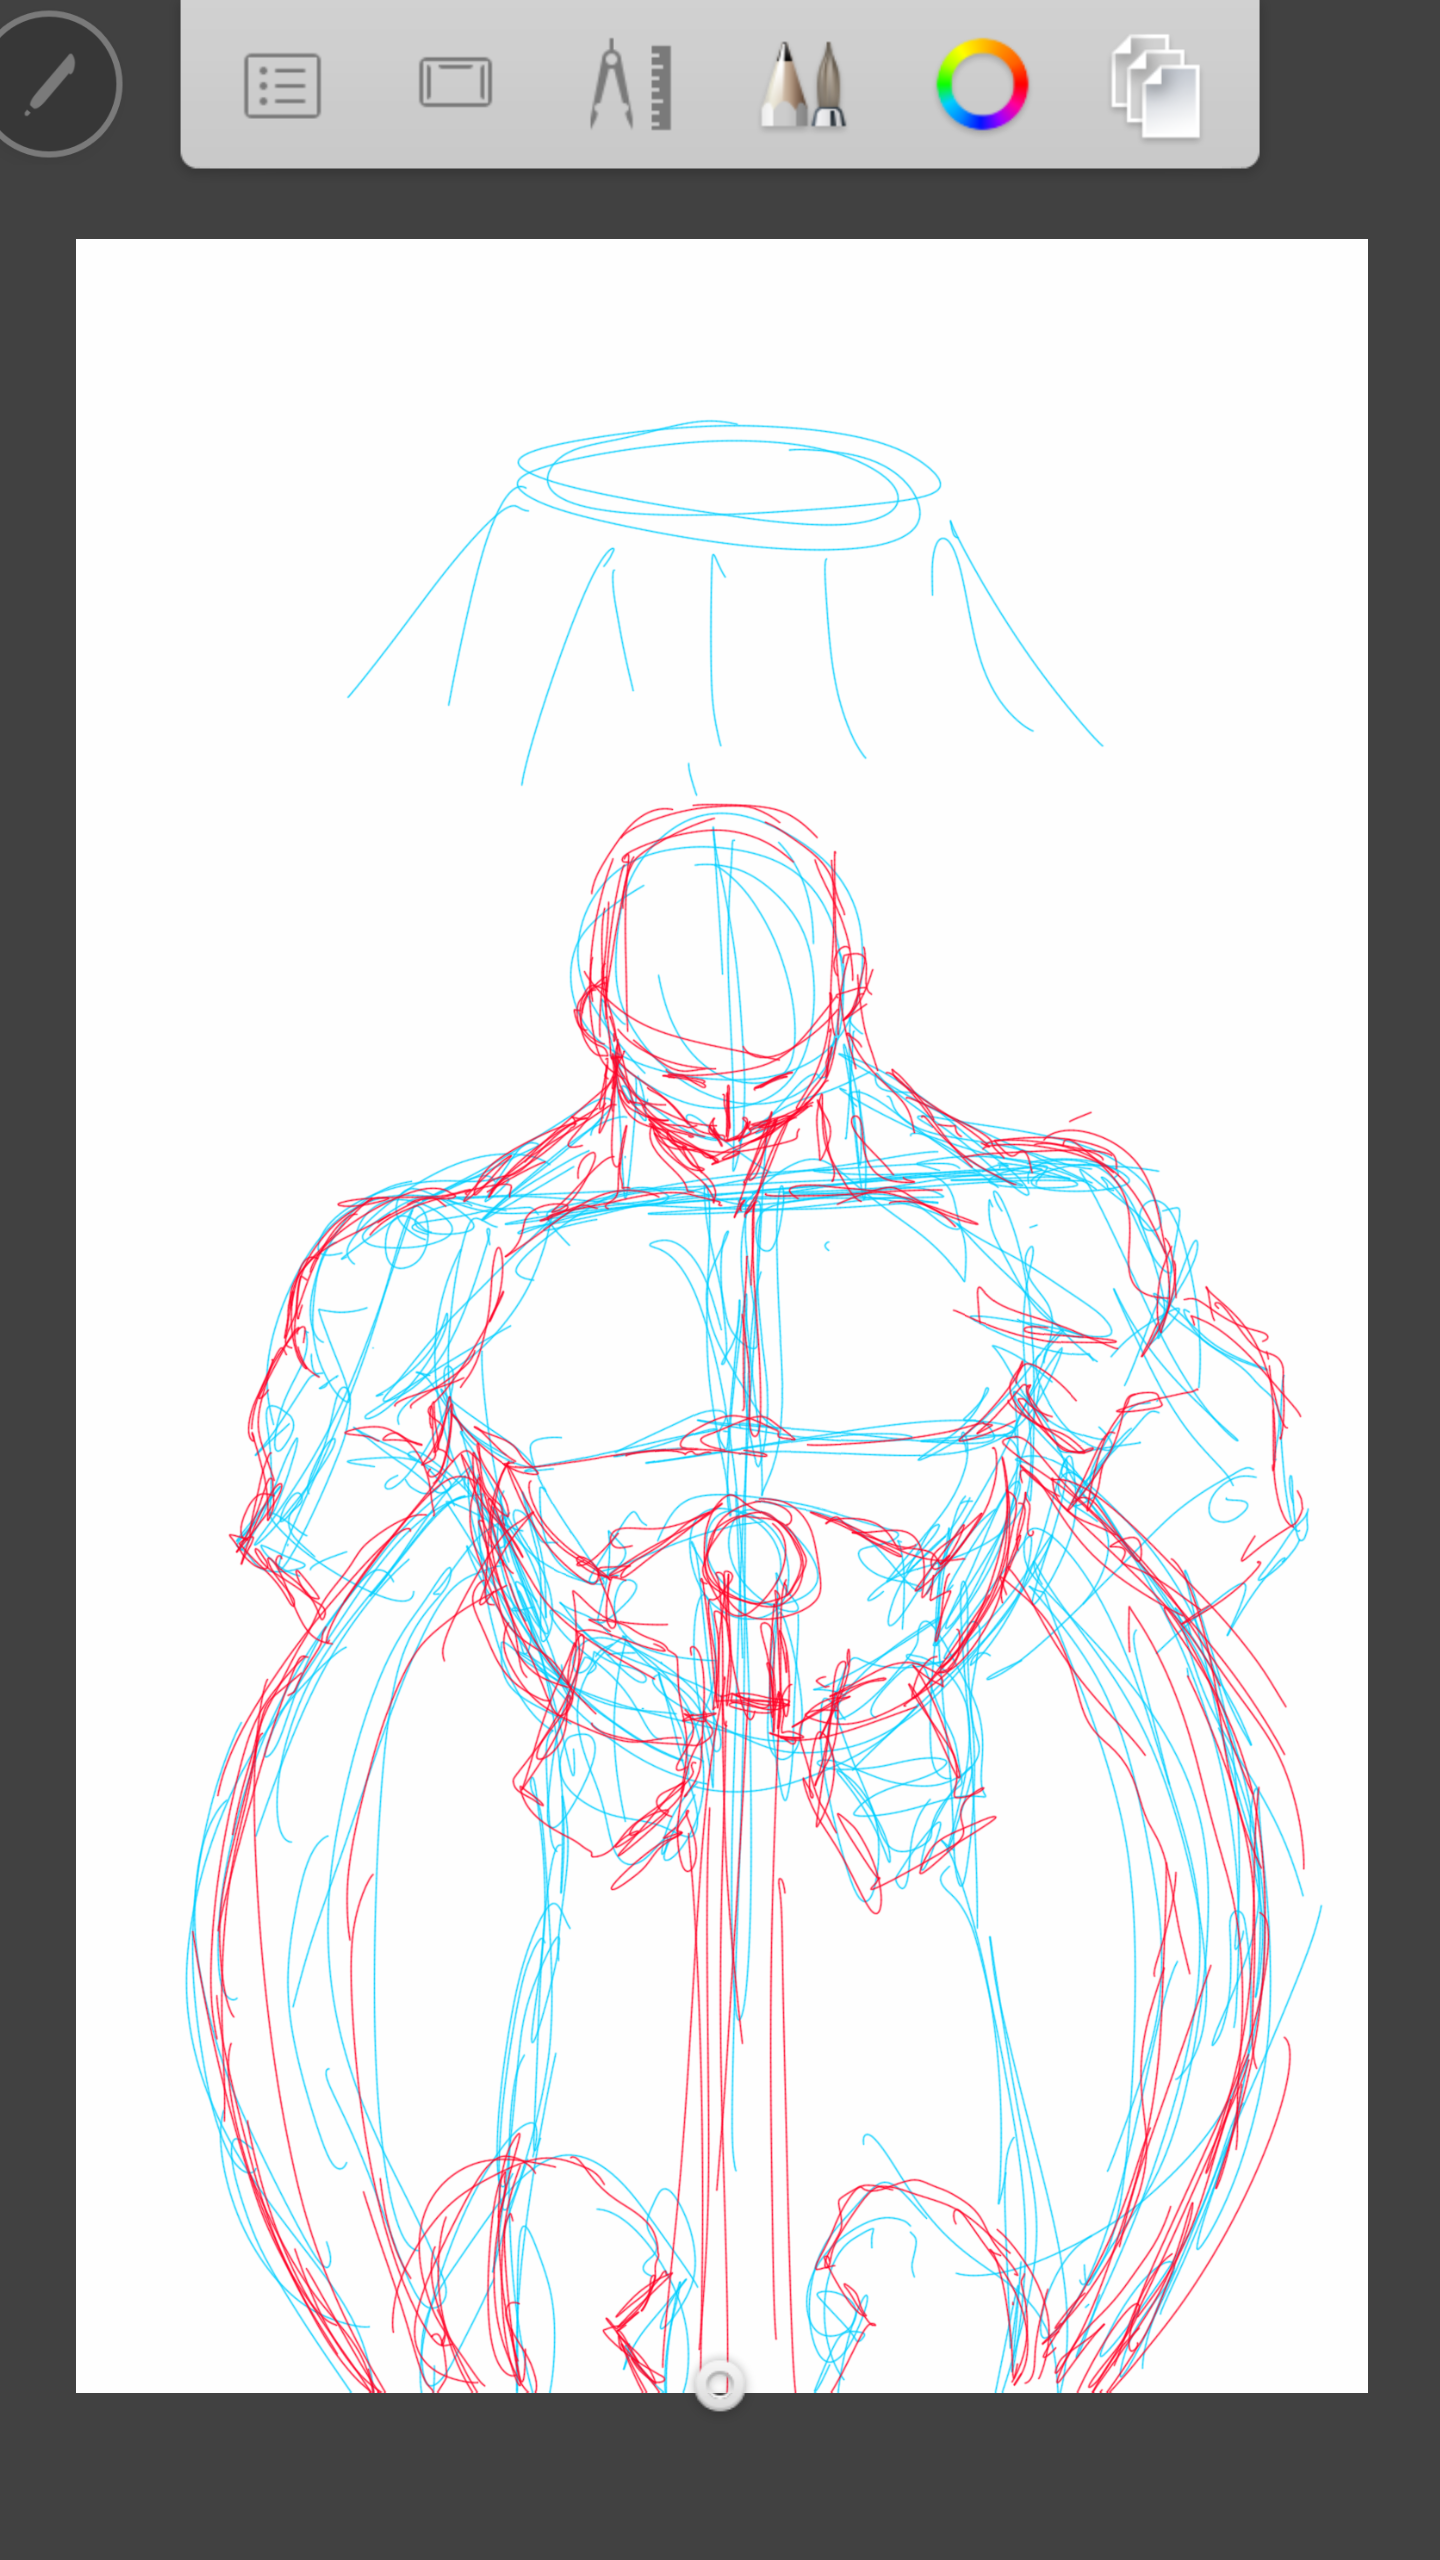Viewport: 1440px width, 2560px height.
Task: Click the dark gray area below canvas
Action: pos(720,2480)
